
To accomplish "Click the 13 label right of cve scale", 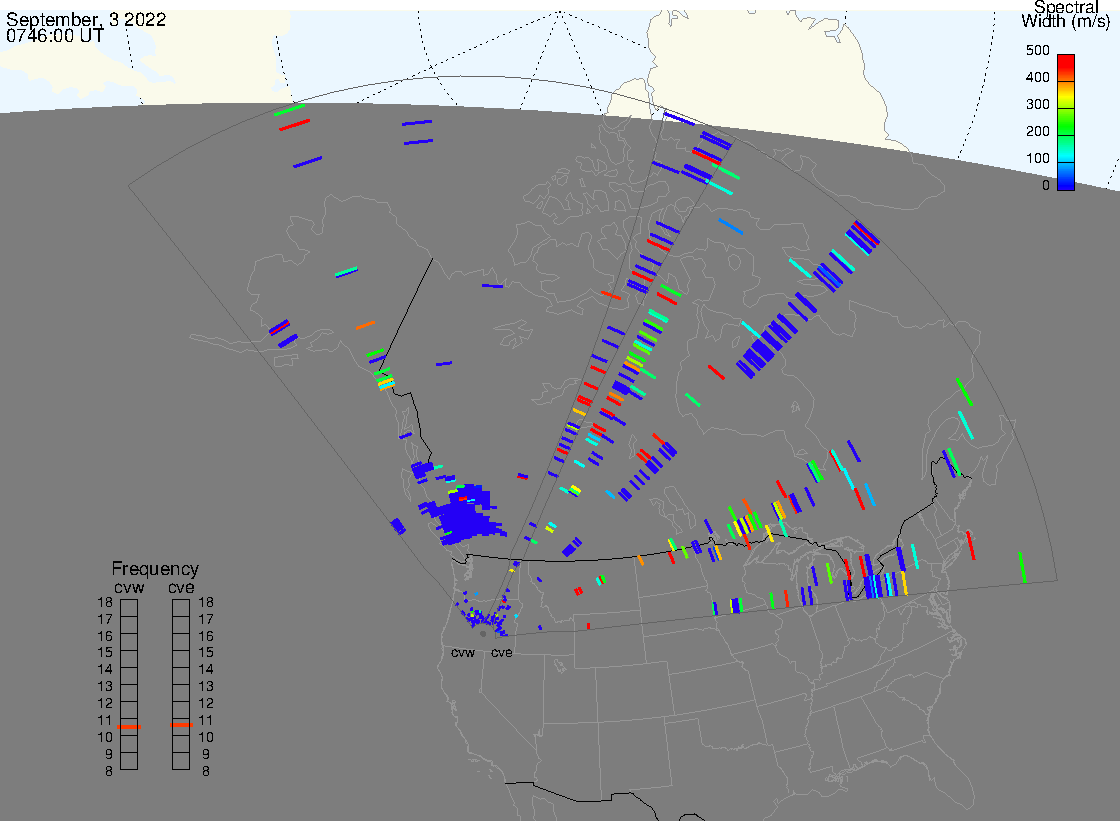I will [x=206, y=687].
